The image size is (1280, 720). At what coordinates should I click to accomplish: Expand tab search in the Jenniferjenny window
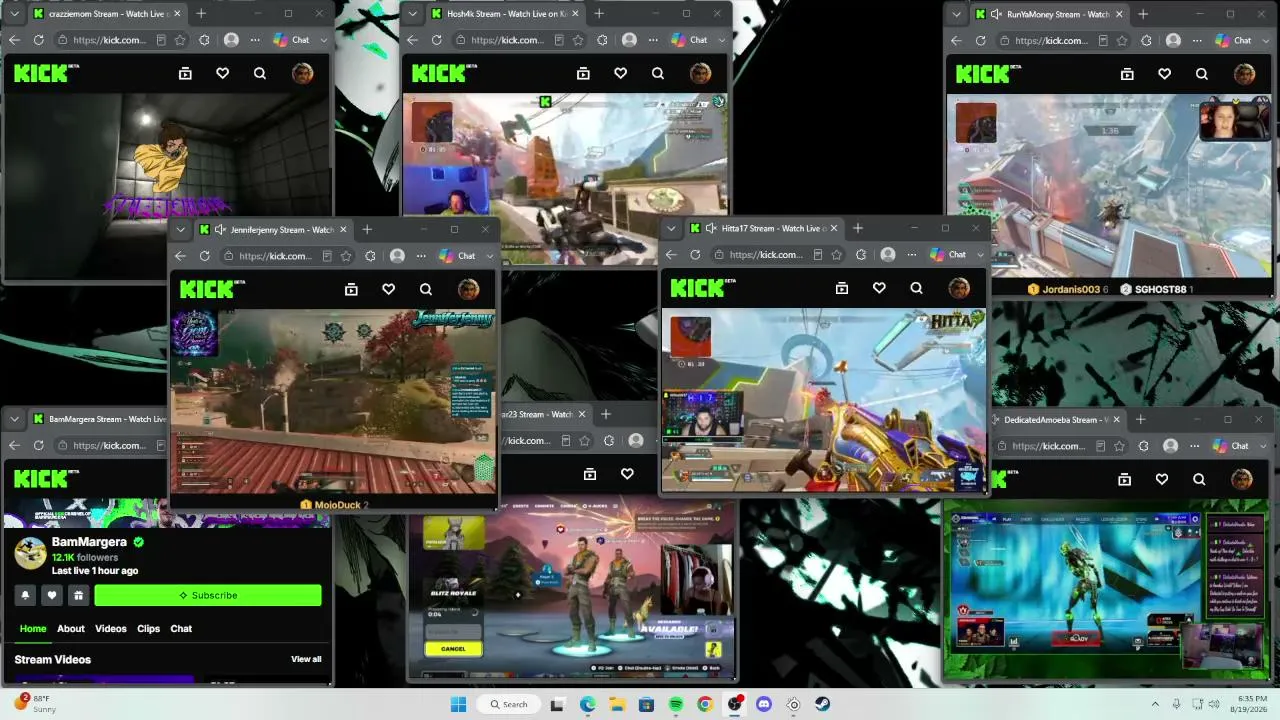click(180, 229)
